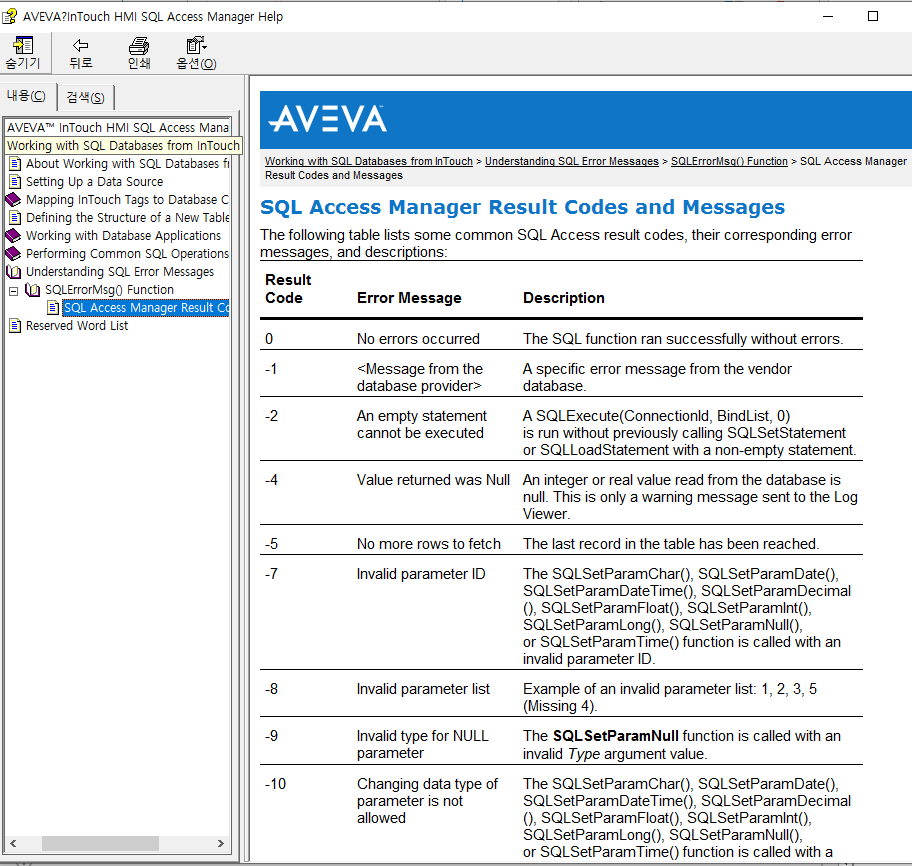
Task: Click the AVEVA logo banner
Action: click(x=327, y=119)
